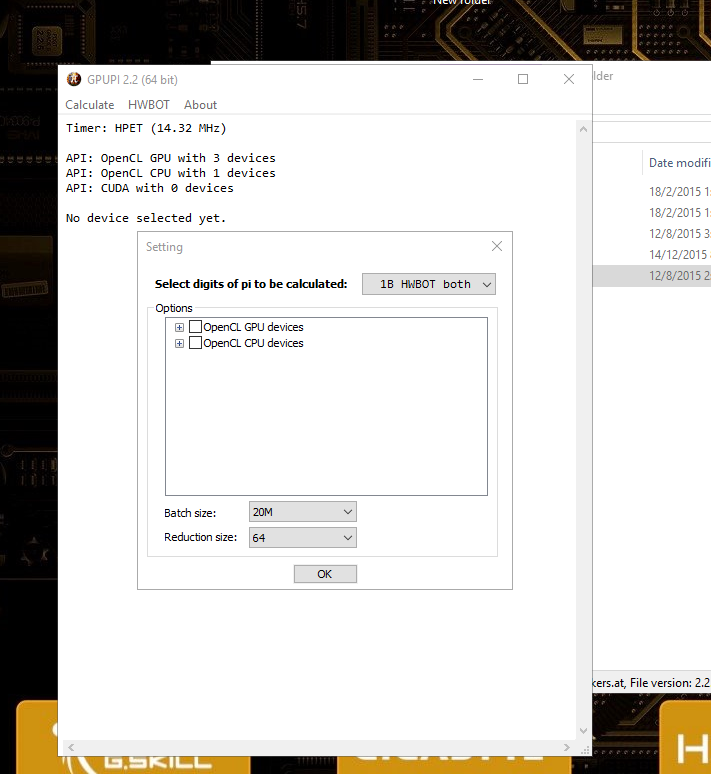The image size is (711, 774).
Task: Click the 'Setting' dialog title text
Action: (164, 247)
